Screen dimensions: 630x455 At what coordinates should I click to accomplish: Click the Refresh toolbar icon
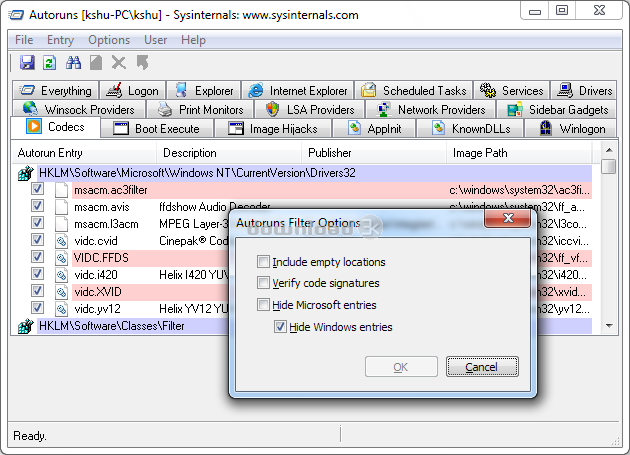click(x=49, y=63)
